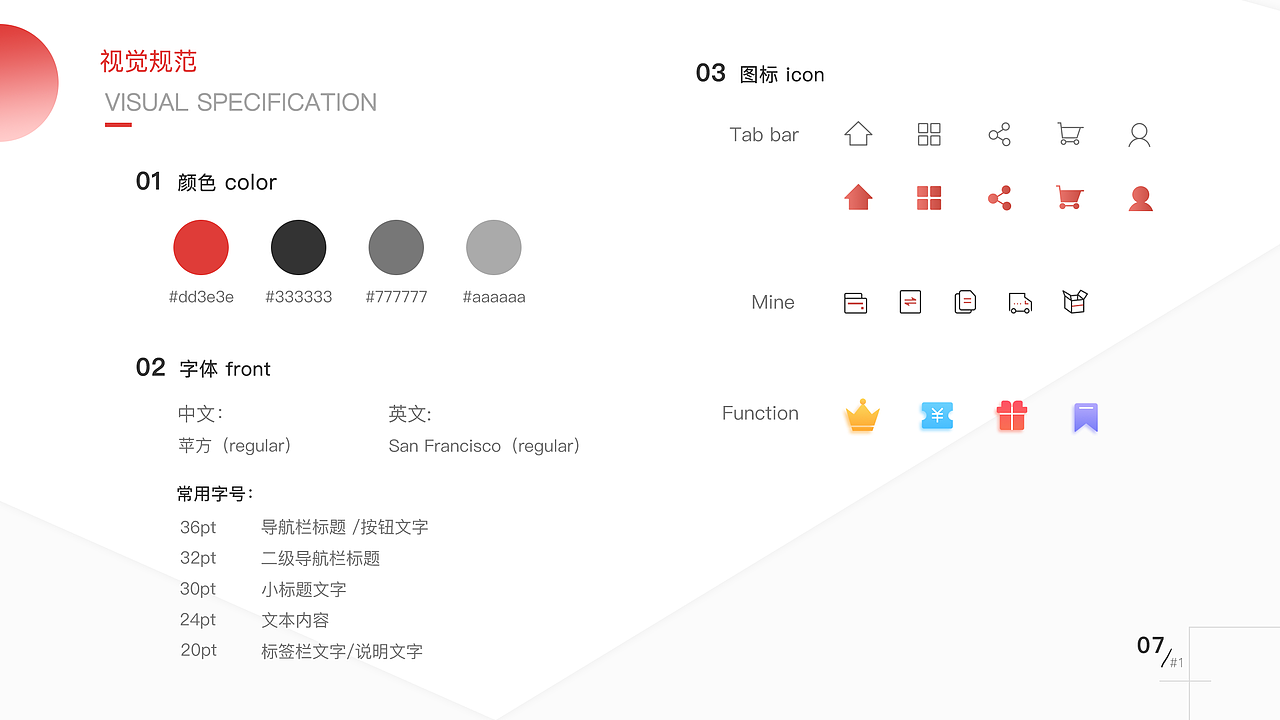
Task: Click the 英文: label
Action: tap(410, 414)
